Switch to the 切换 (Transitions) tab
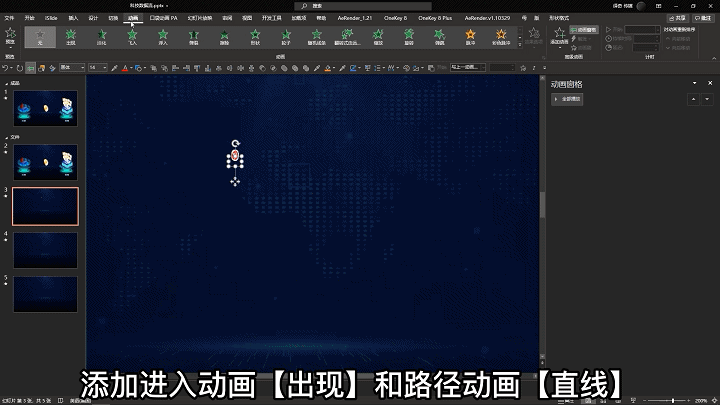 (113, 18)
